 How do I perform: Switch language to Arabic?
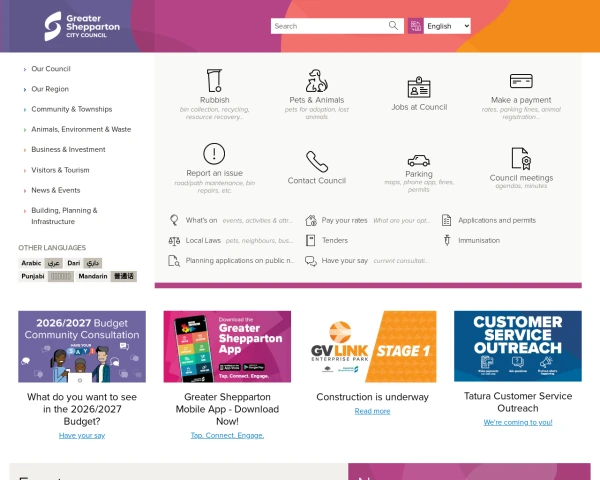pyautogui.click(x=41, y=263)
